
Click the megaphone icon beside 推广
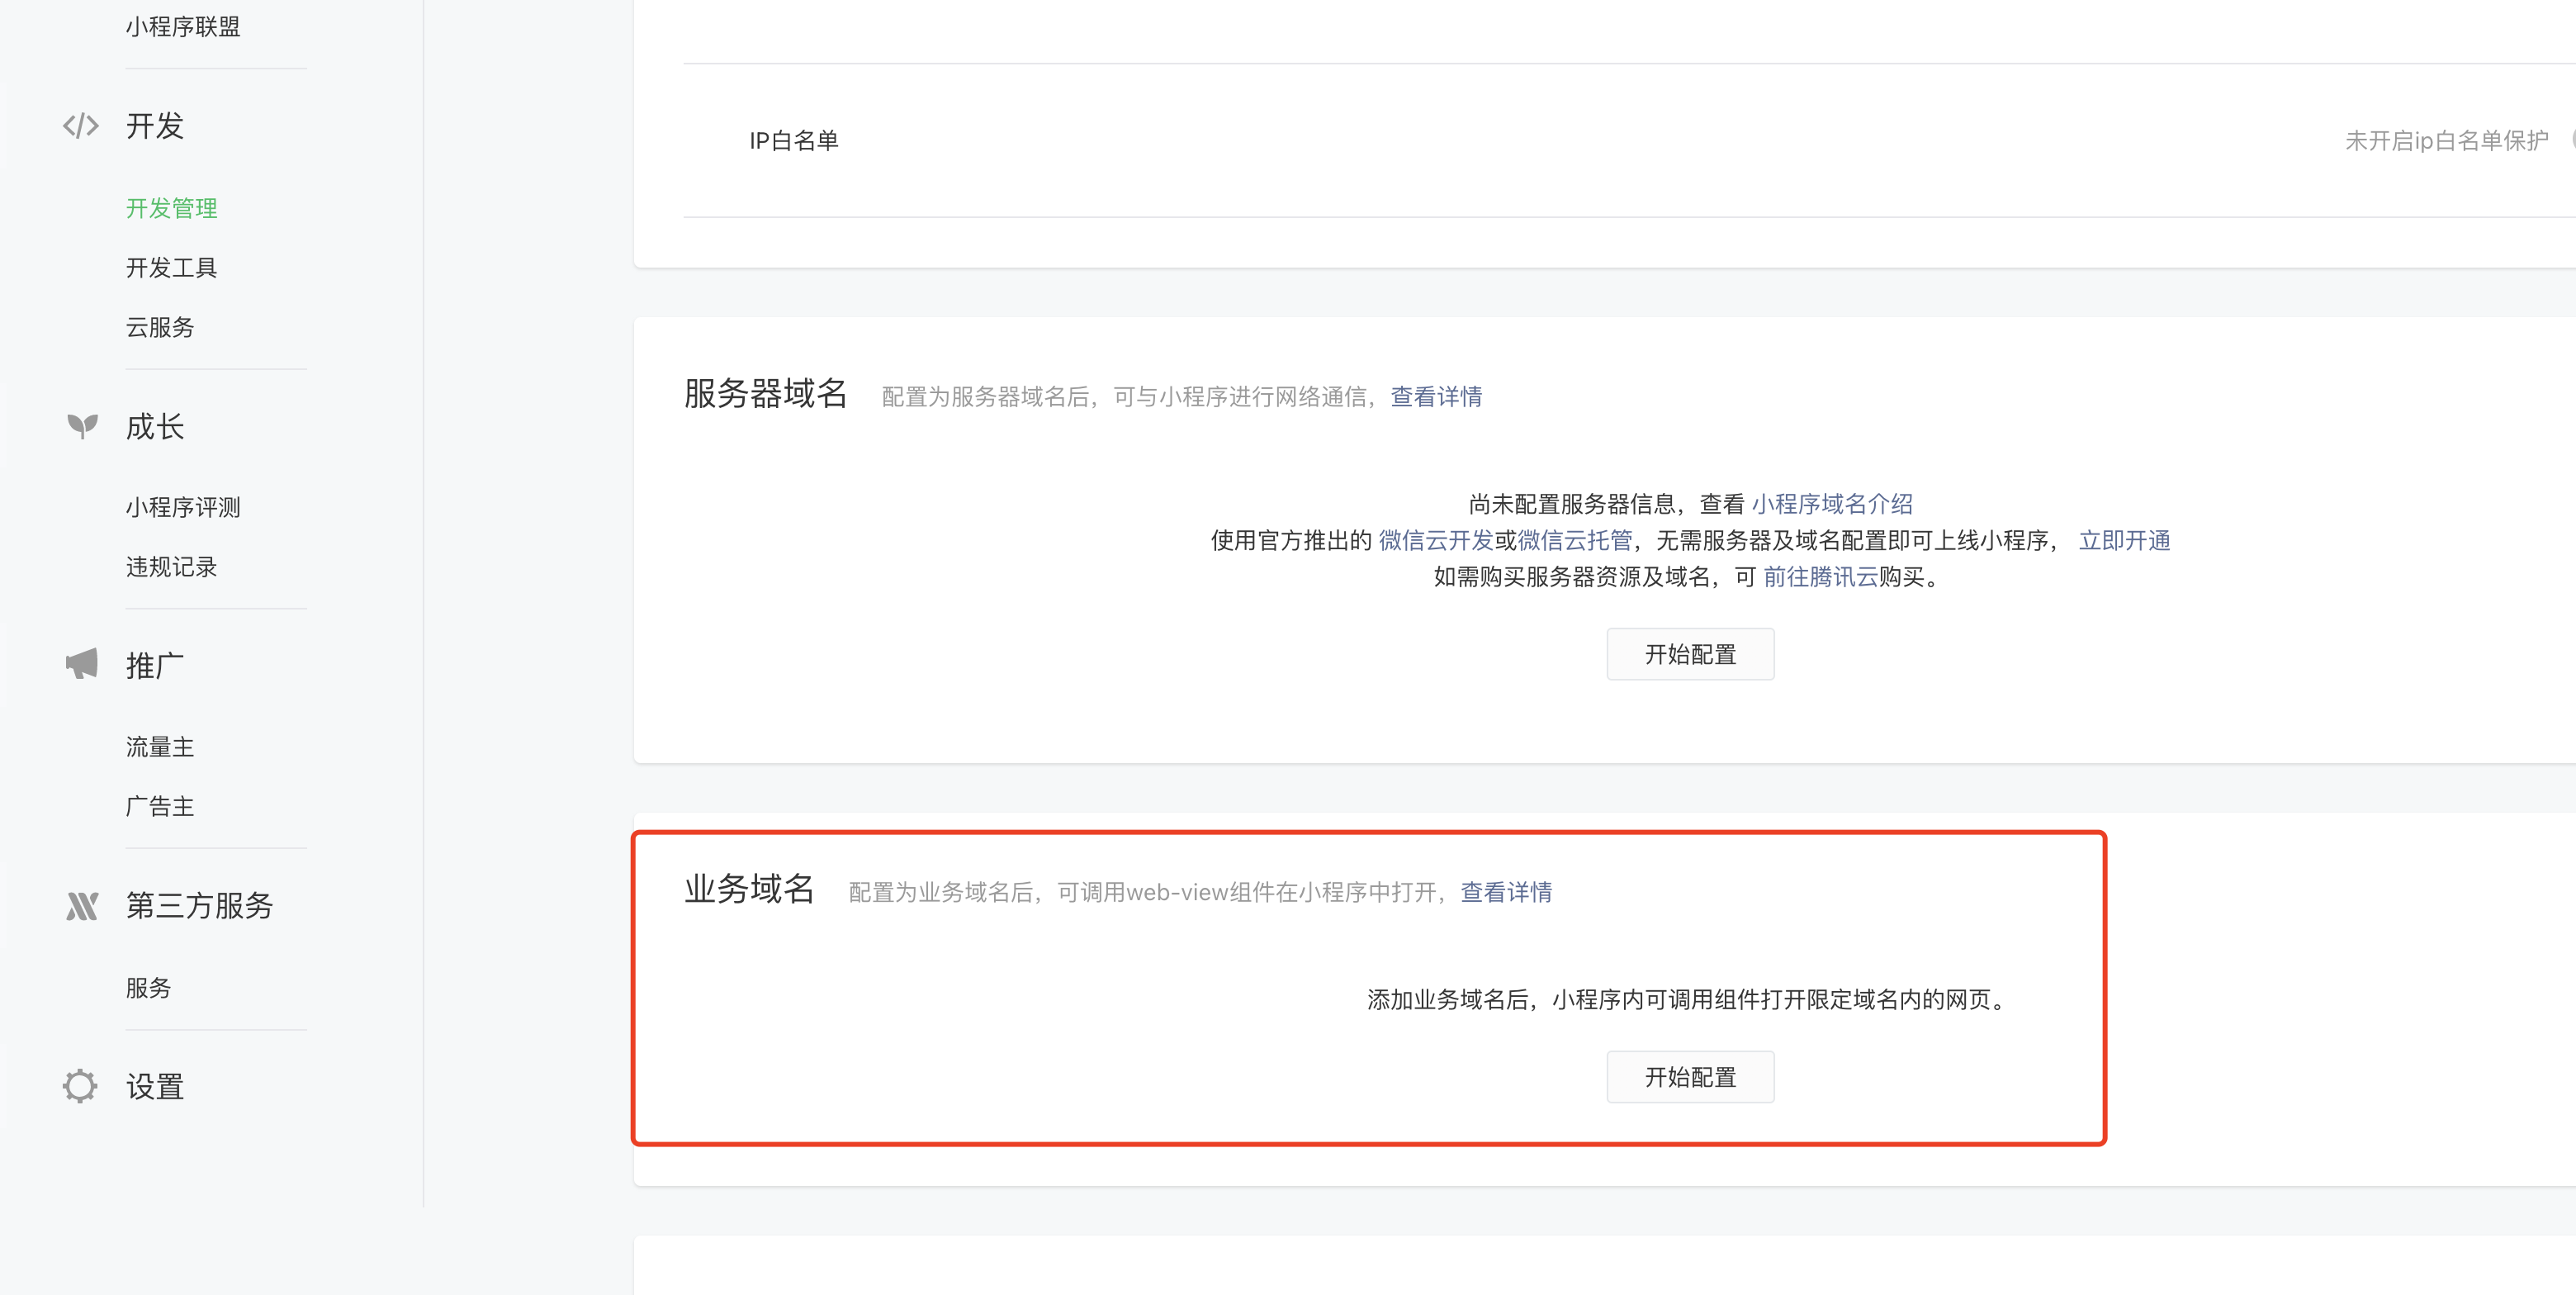pos(82,664)
